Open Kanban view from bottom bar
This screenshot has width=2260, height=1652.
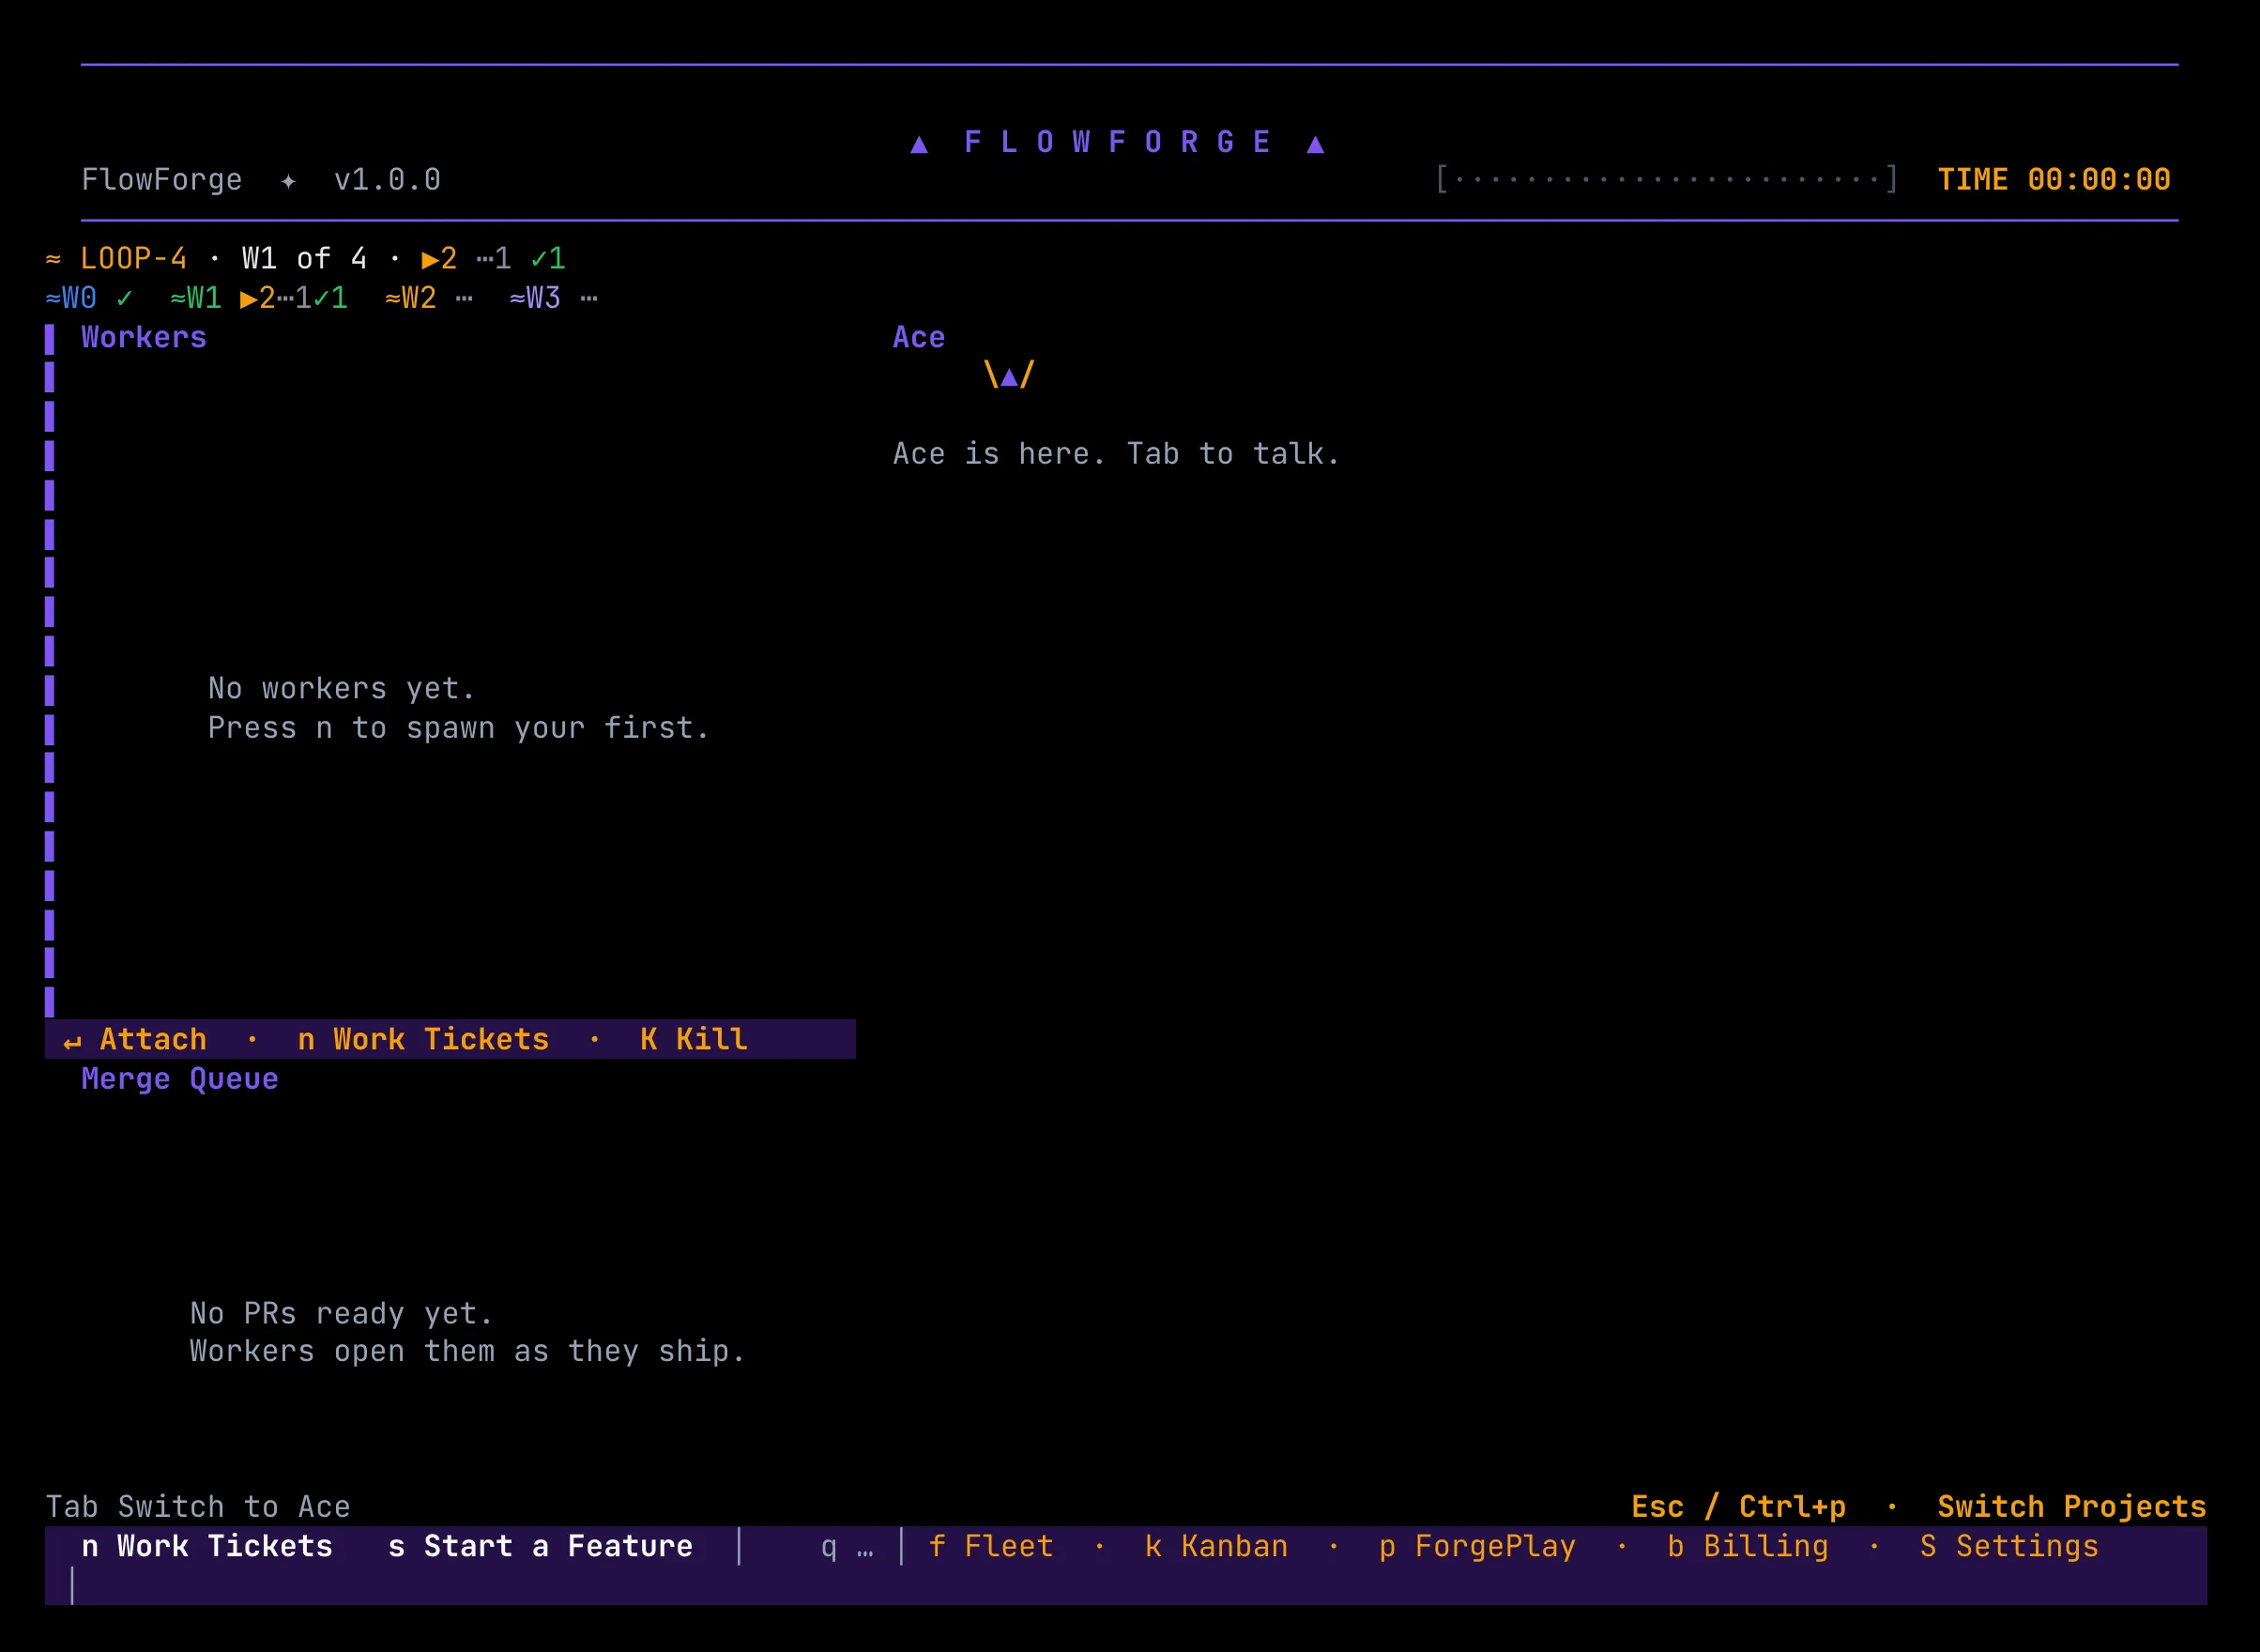point(1216,1546)
